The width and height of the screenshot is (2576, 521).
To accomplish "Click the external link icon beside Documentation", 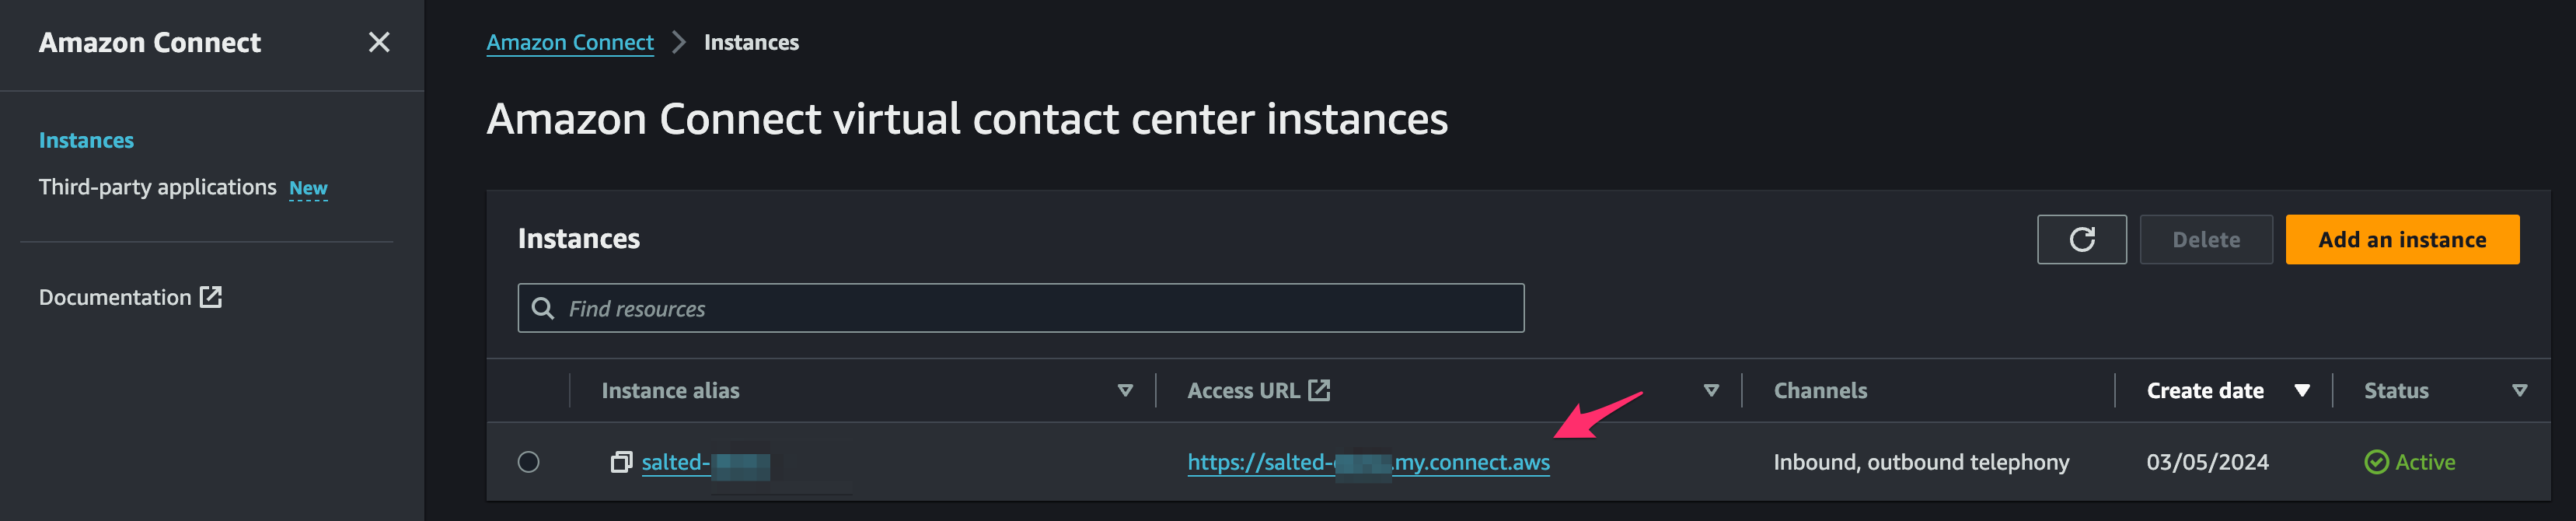I will (x=211, y=297).
